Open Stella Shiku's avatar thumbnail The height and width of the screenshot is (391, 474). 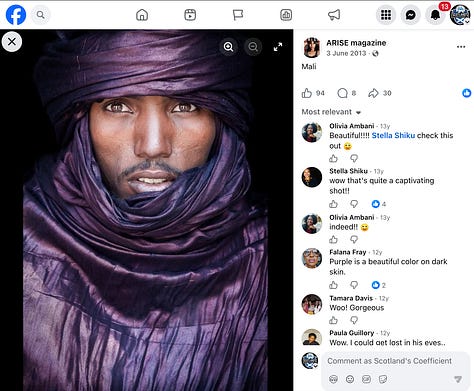coord(312,177)
